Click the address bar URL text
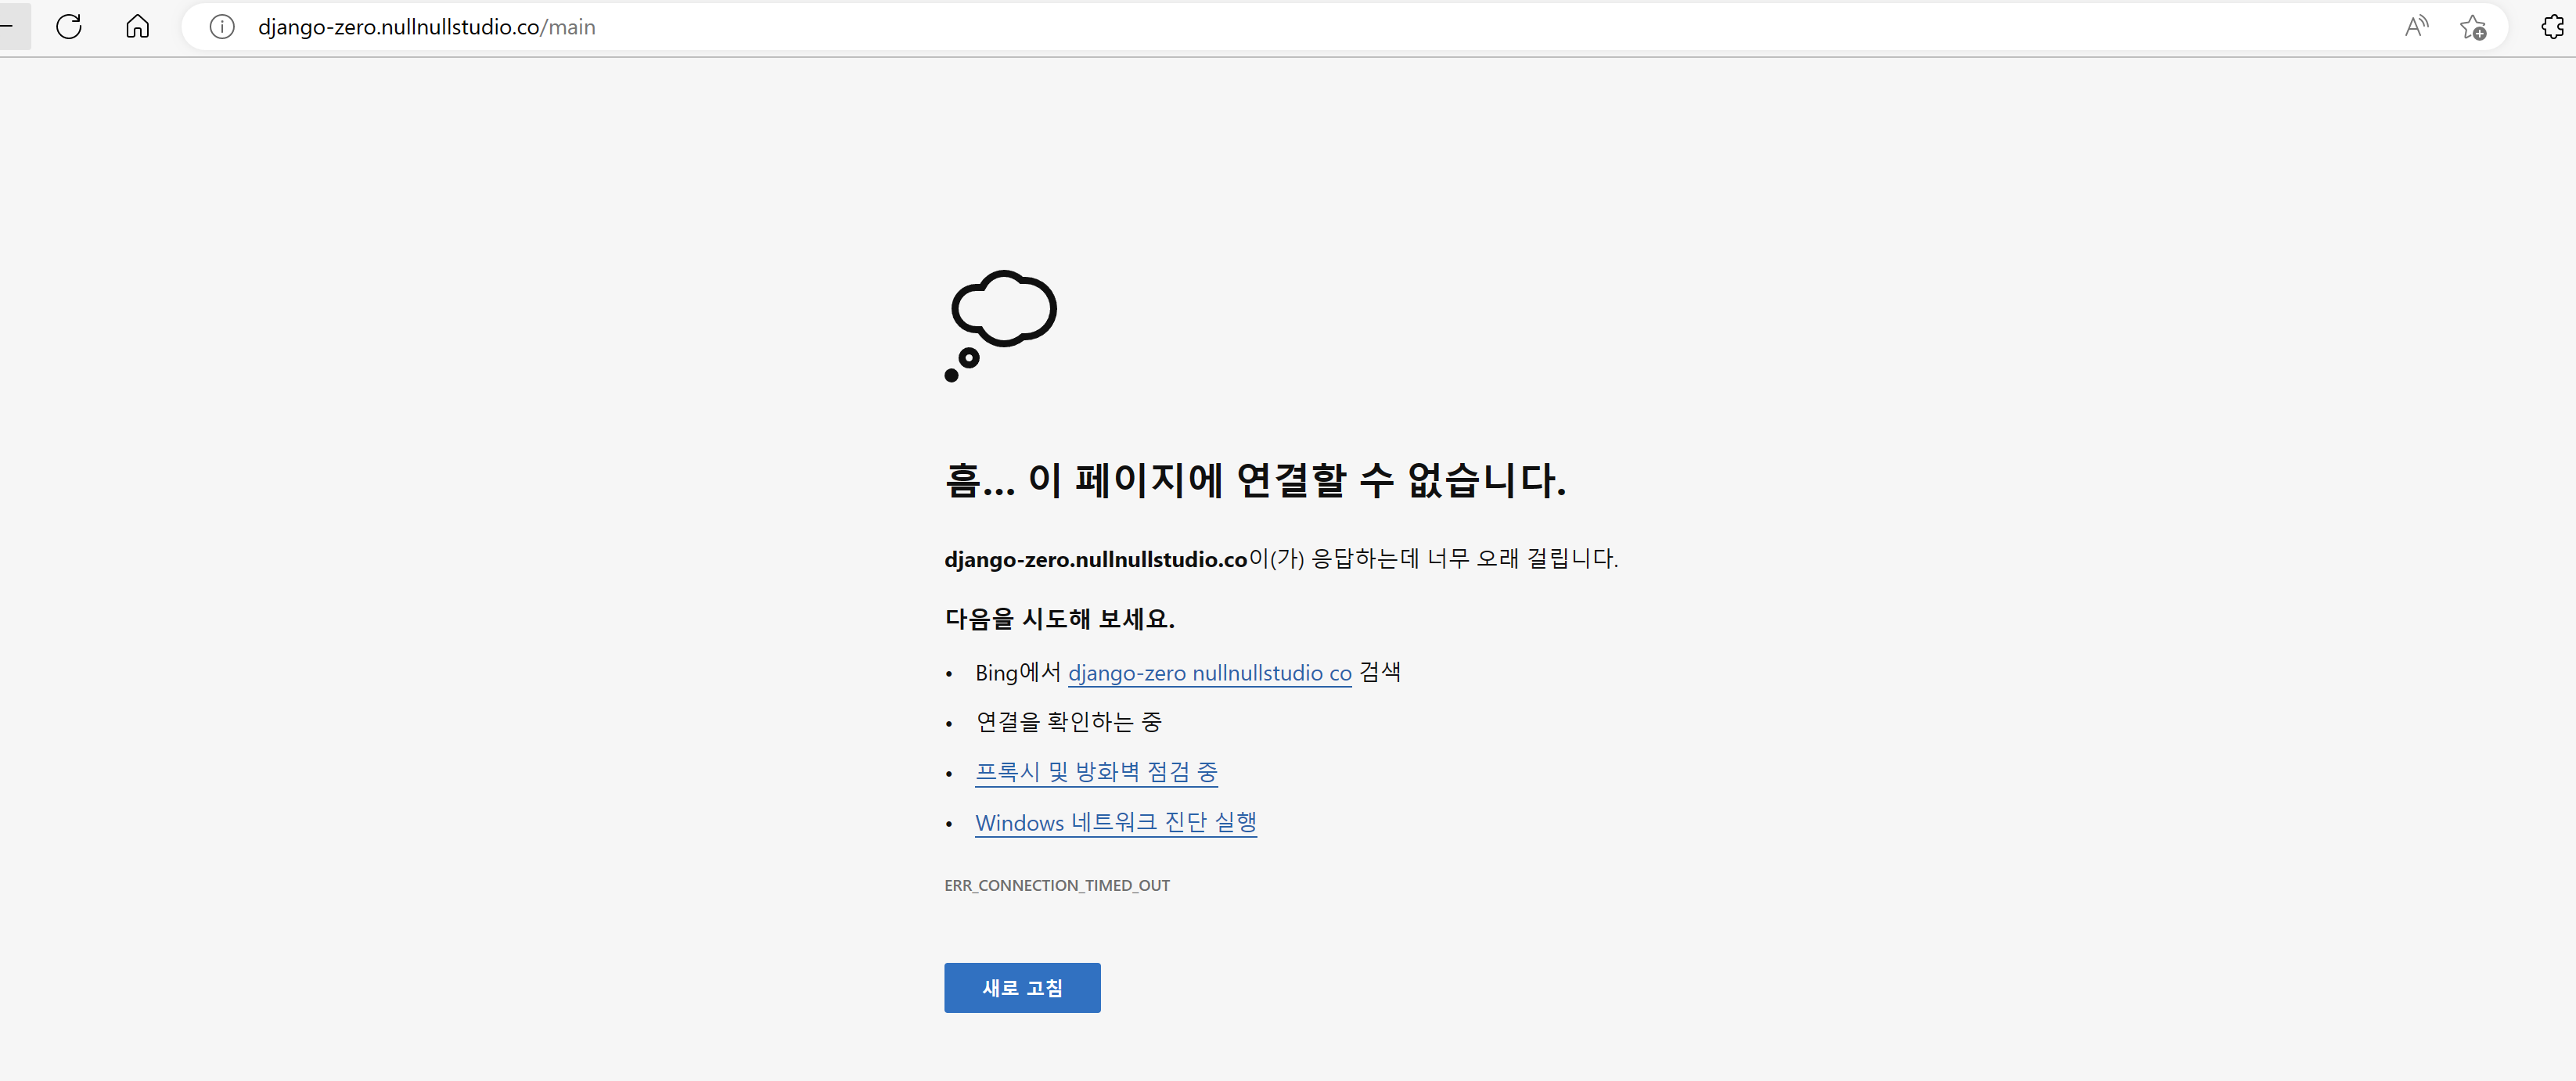This screenshot has height=1081, width=2576. (400, 27)
